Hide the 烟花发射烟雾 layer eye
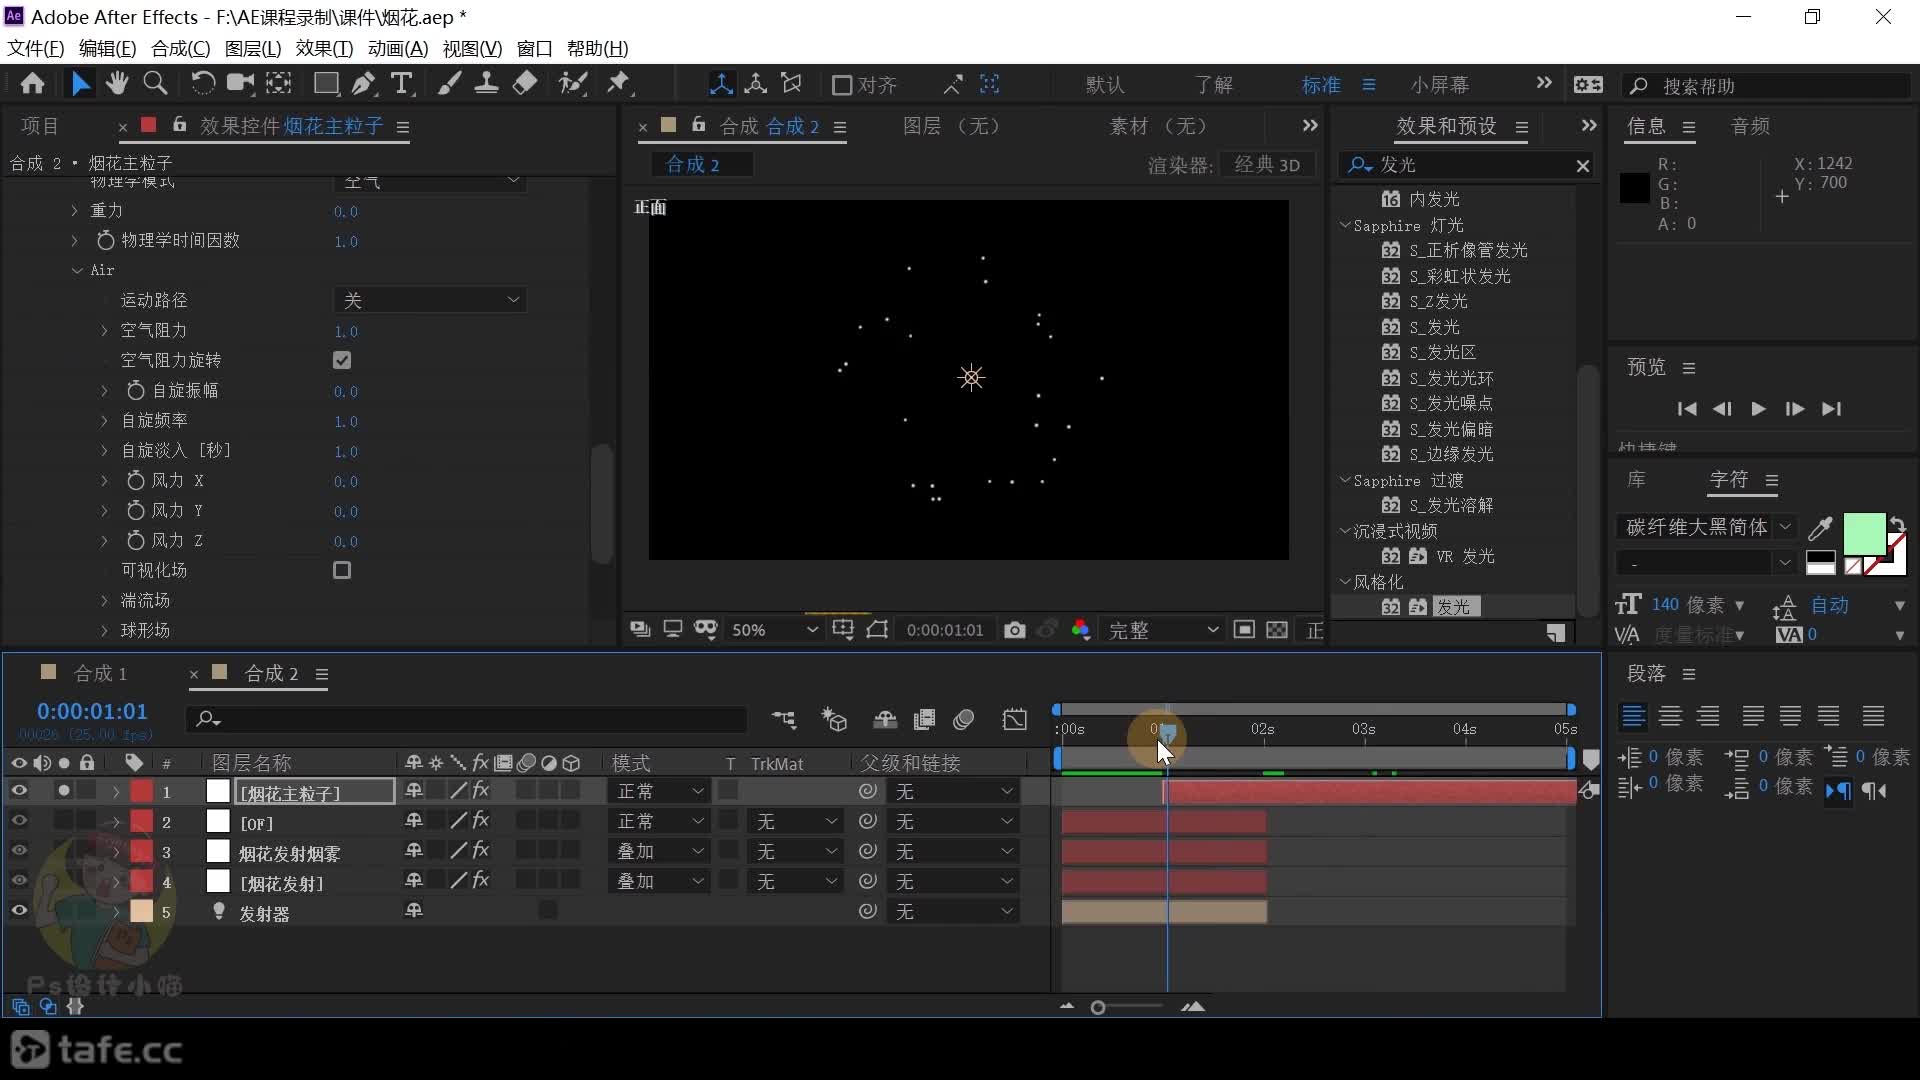This screenshot has width=1920, height=1080. point(19,851)
